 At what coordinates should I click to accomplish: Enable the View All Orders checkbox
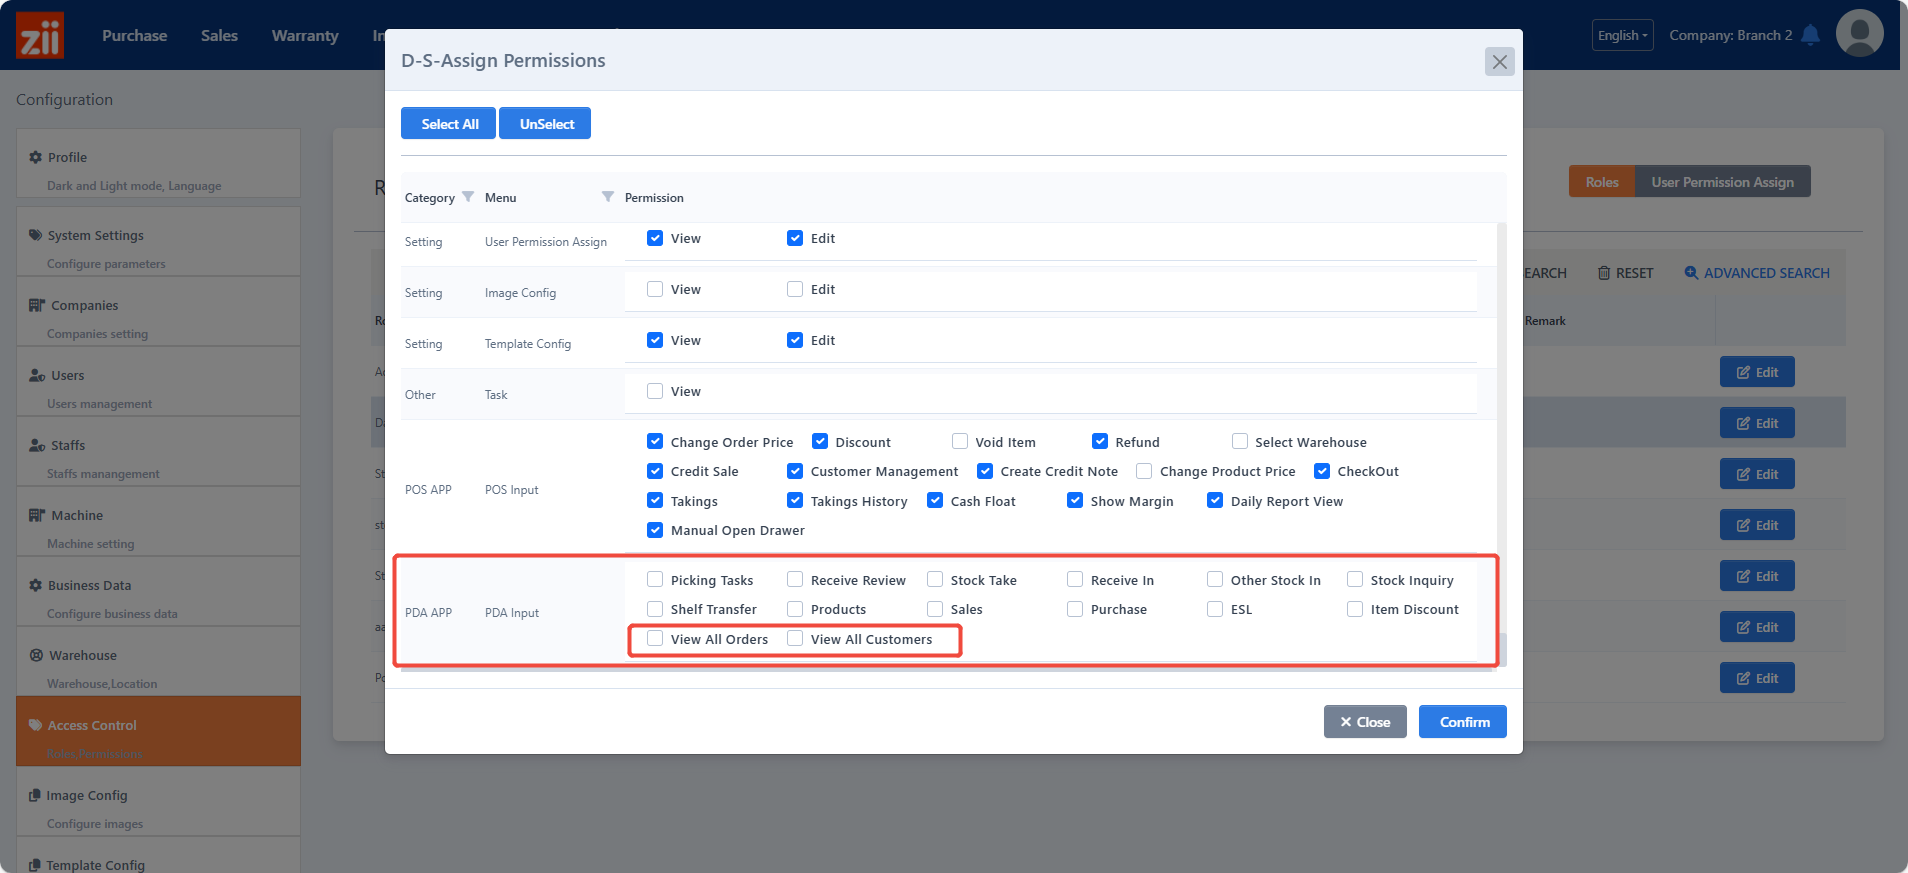pyautogui.click(x=655, y=639)
